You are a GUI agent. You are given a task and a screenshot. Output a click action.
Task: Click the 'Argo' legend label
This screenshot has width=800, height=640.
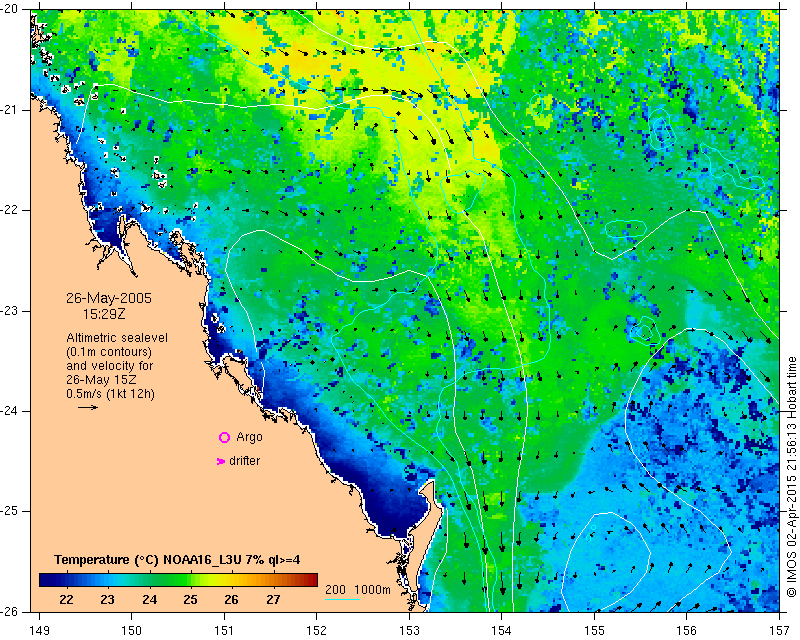click(x=249, y=437)
